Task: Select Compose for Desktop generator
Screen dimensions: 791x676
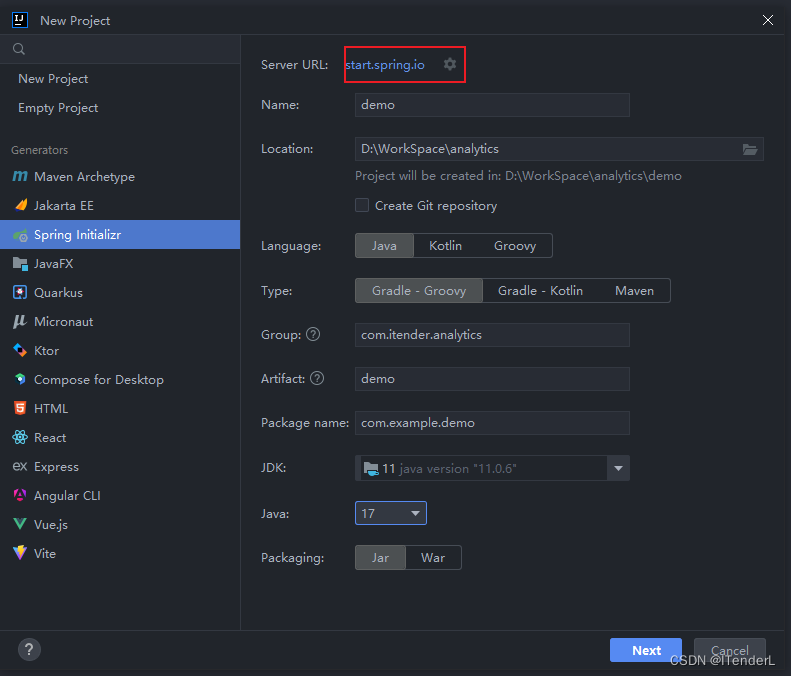Action: pos(120,379)
